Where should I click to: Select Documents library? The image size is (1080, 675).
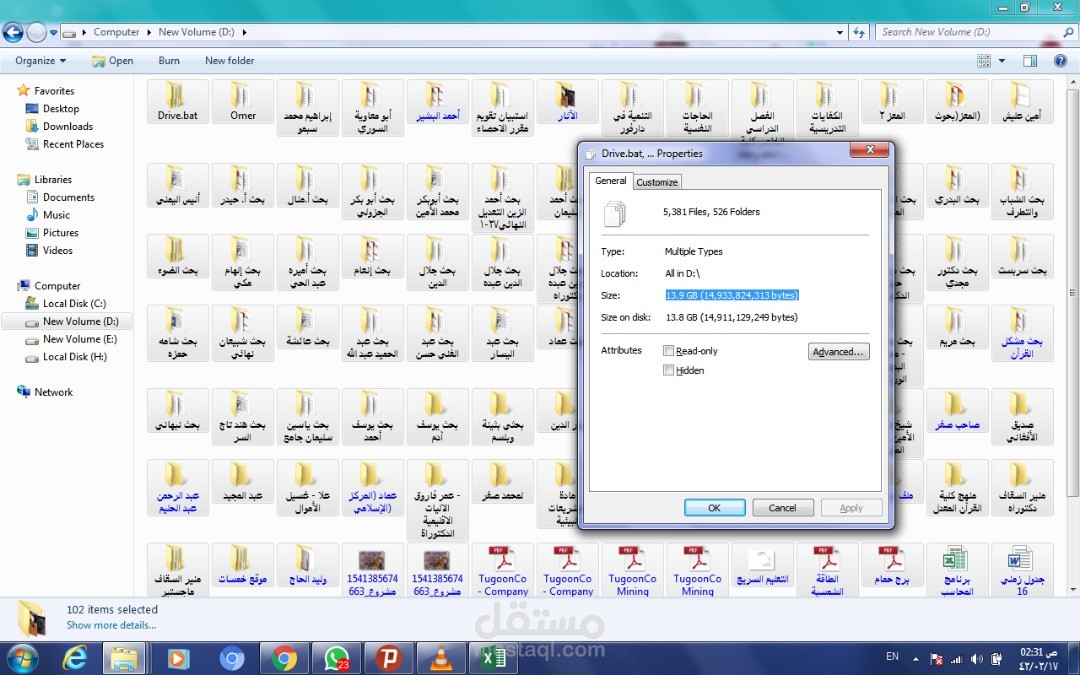pos(68,197)
